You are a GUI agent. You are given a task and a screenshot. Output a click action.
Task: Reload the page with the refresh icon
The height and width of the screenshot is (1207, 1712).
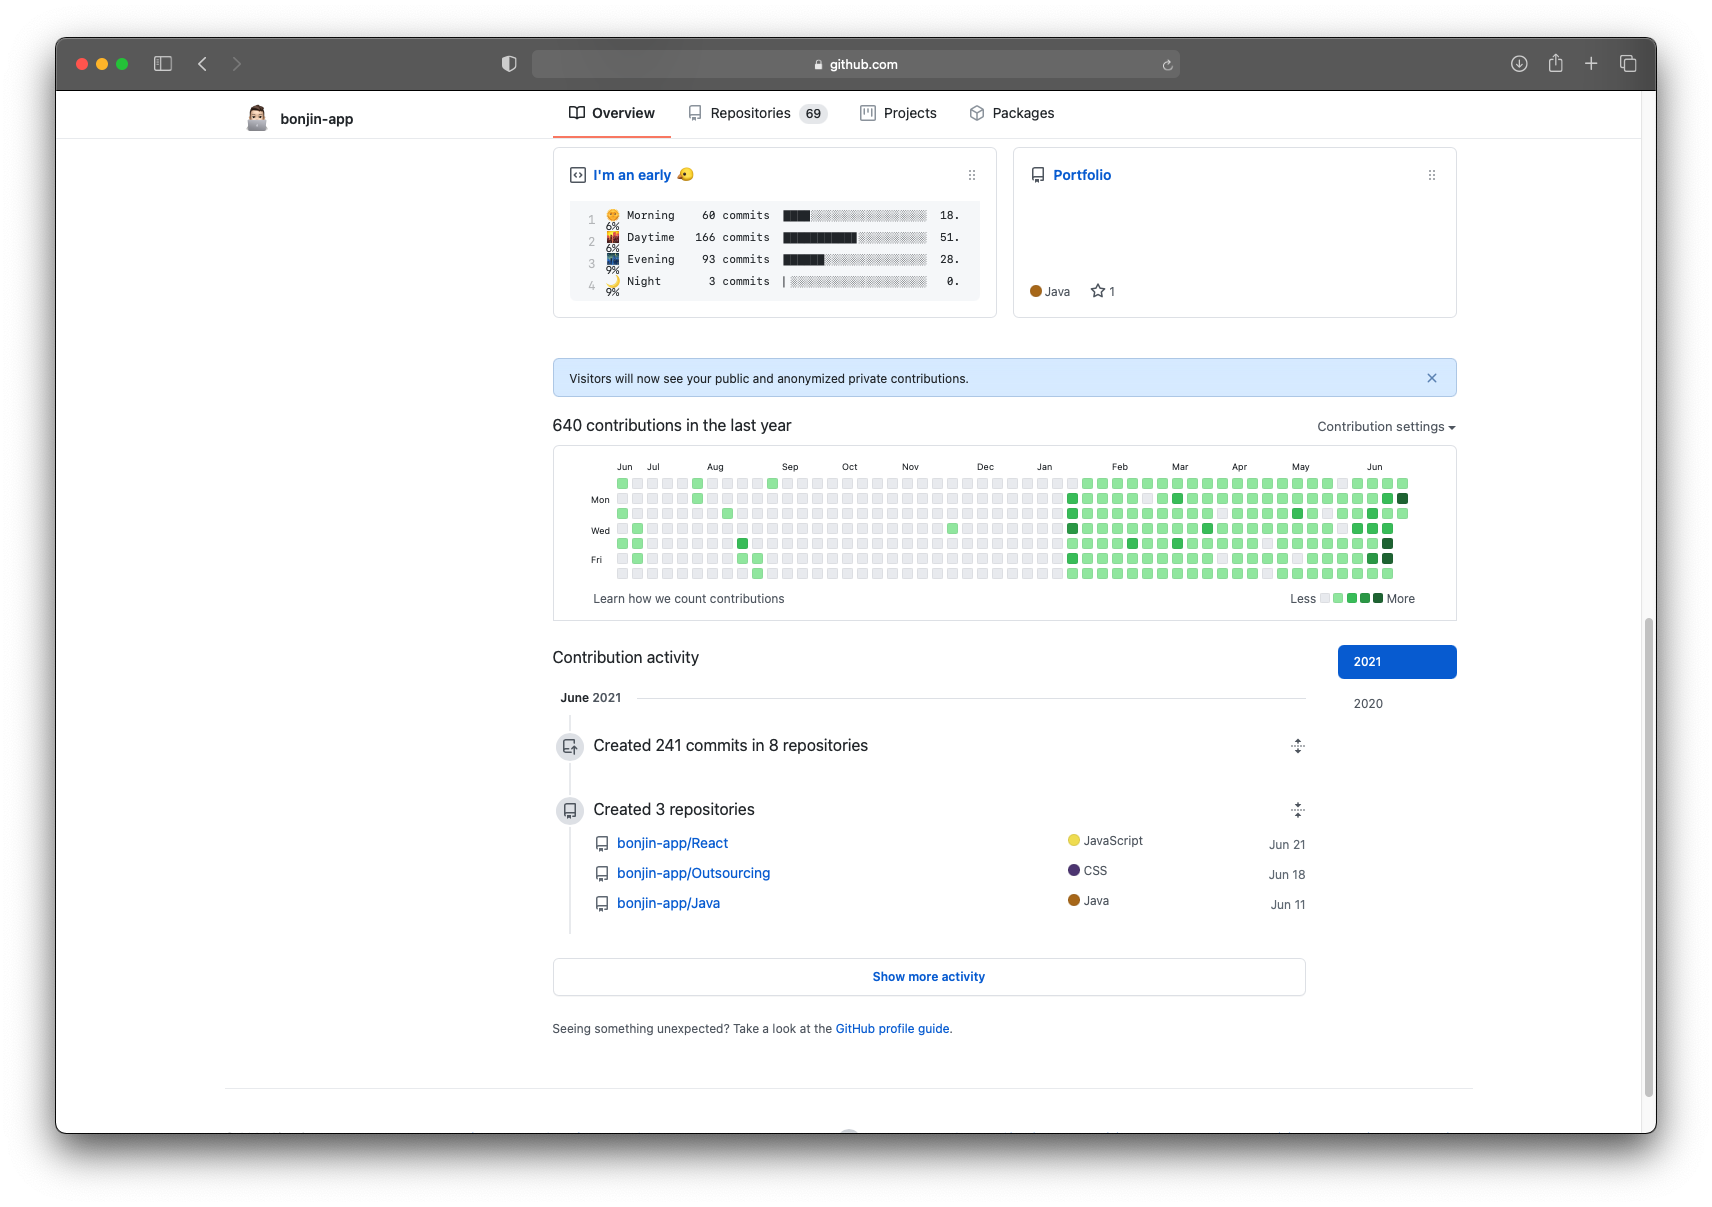(x=1167, y=65)
